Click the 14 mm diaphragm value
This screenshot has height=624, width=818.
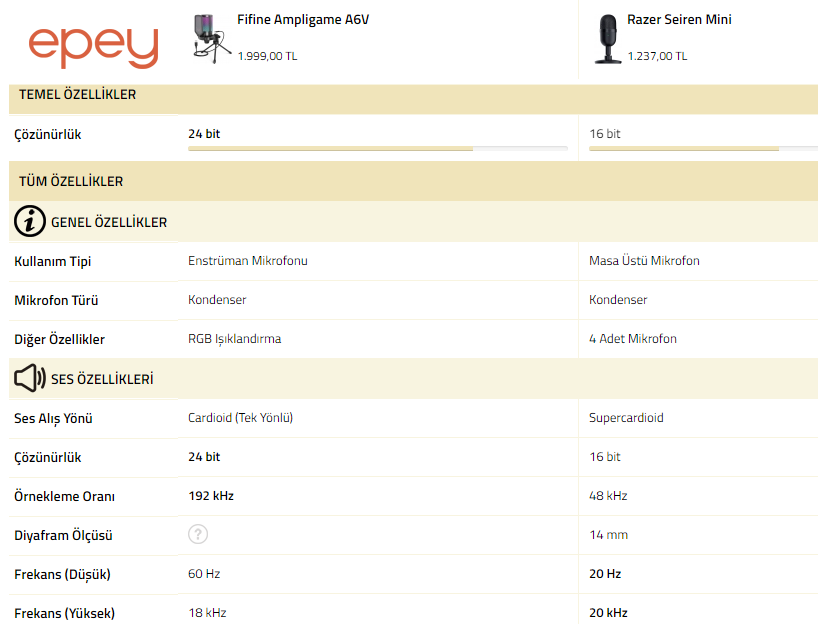click(x=609, y=535)
